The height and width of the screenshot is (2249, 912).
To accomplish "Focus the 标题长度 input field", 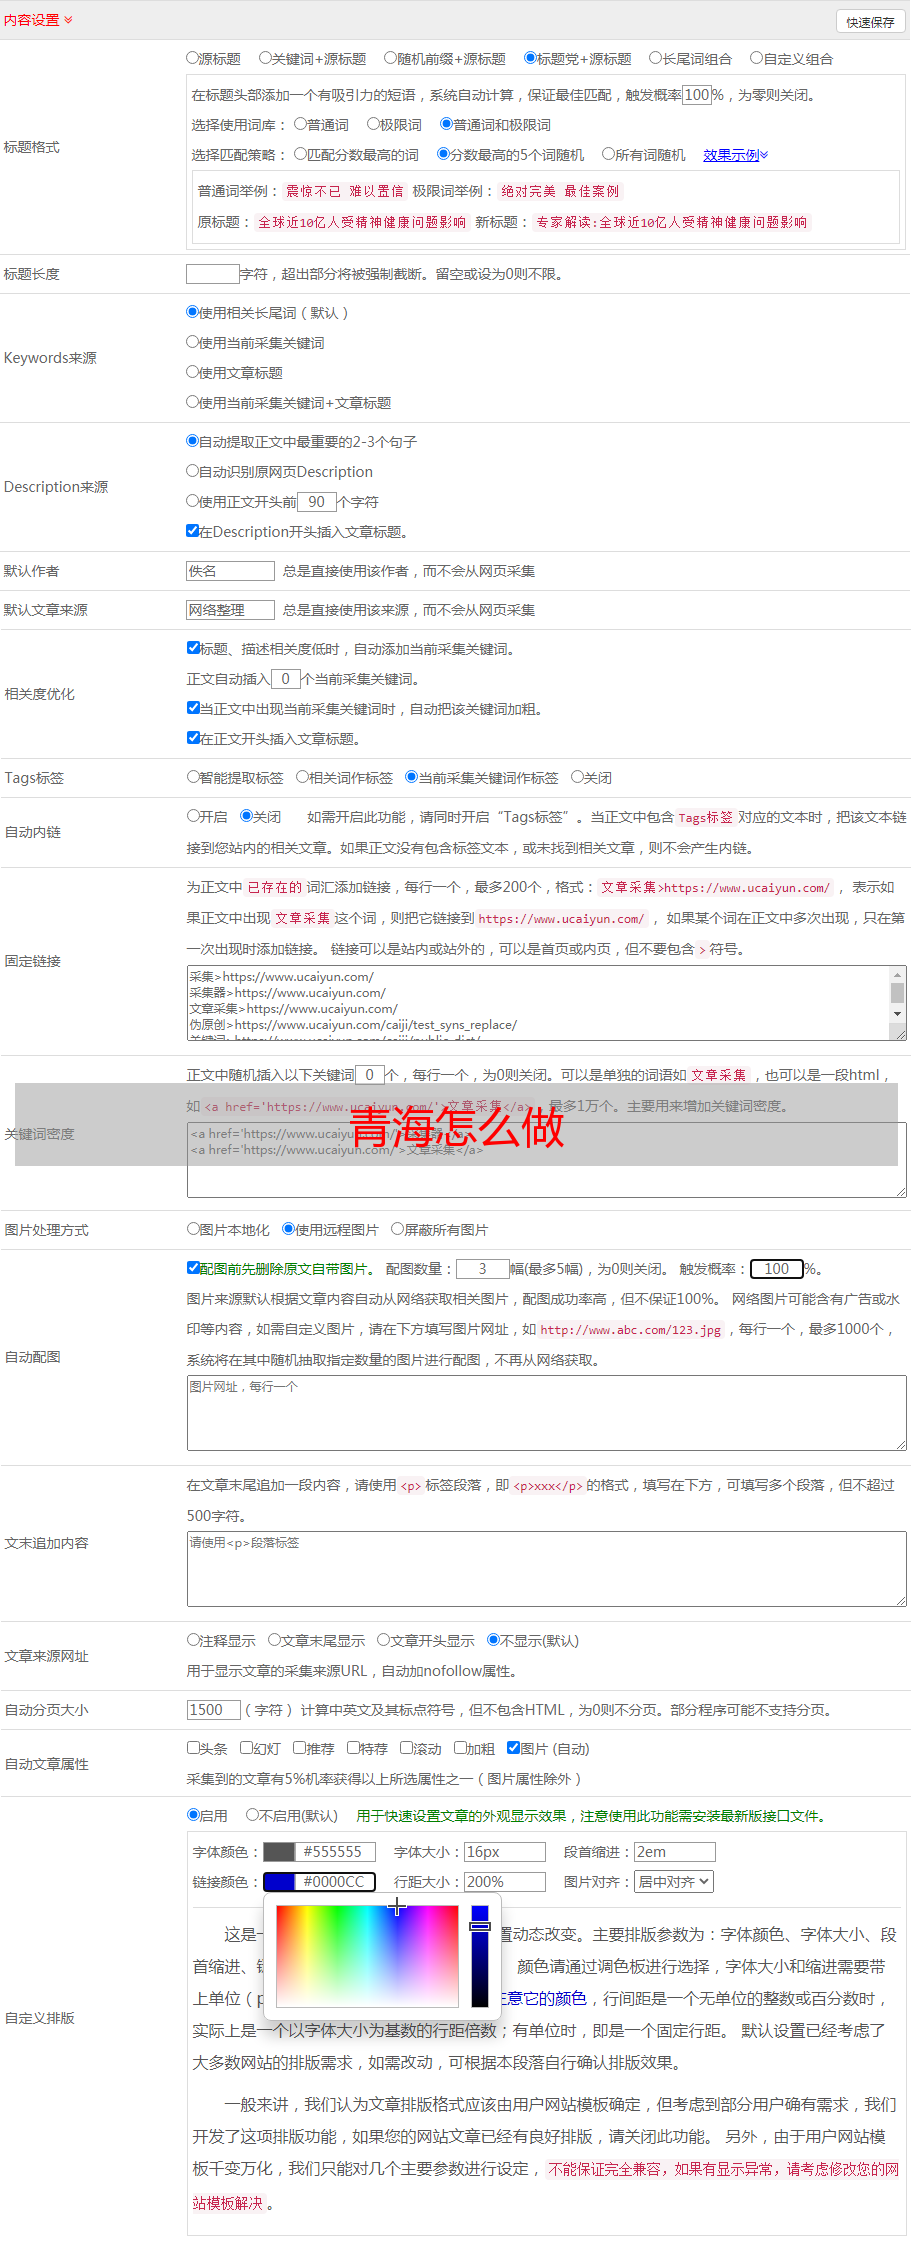I will tap(212, 274).
